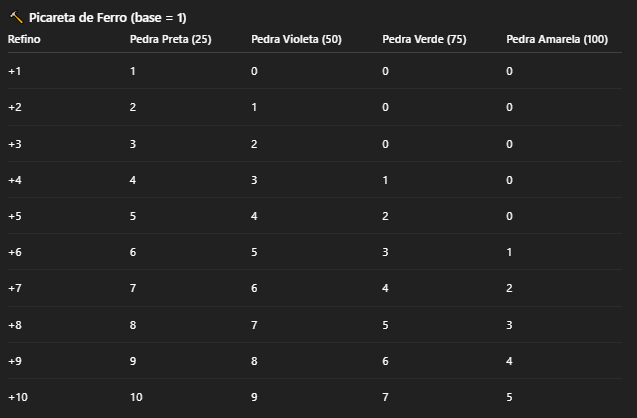
Task: Select the Pedra Preta (25) column header
Action: point(168,39)
